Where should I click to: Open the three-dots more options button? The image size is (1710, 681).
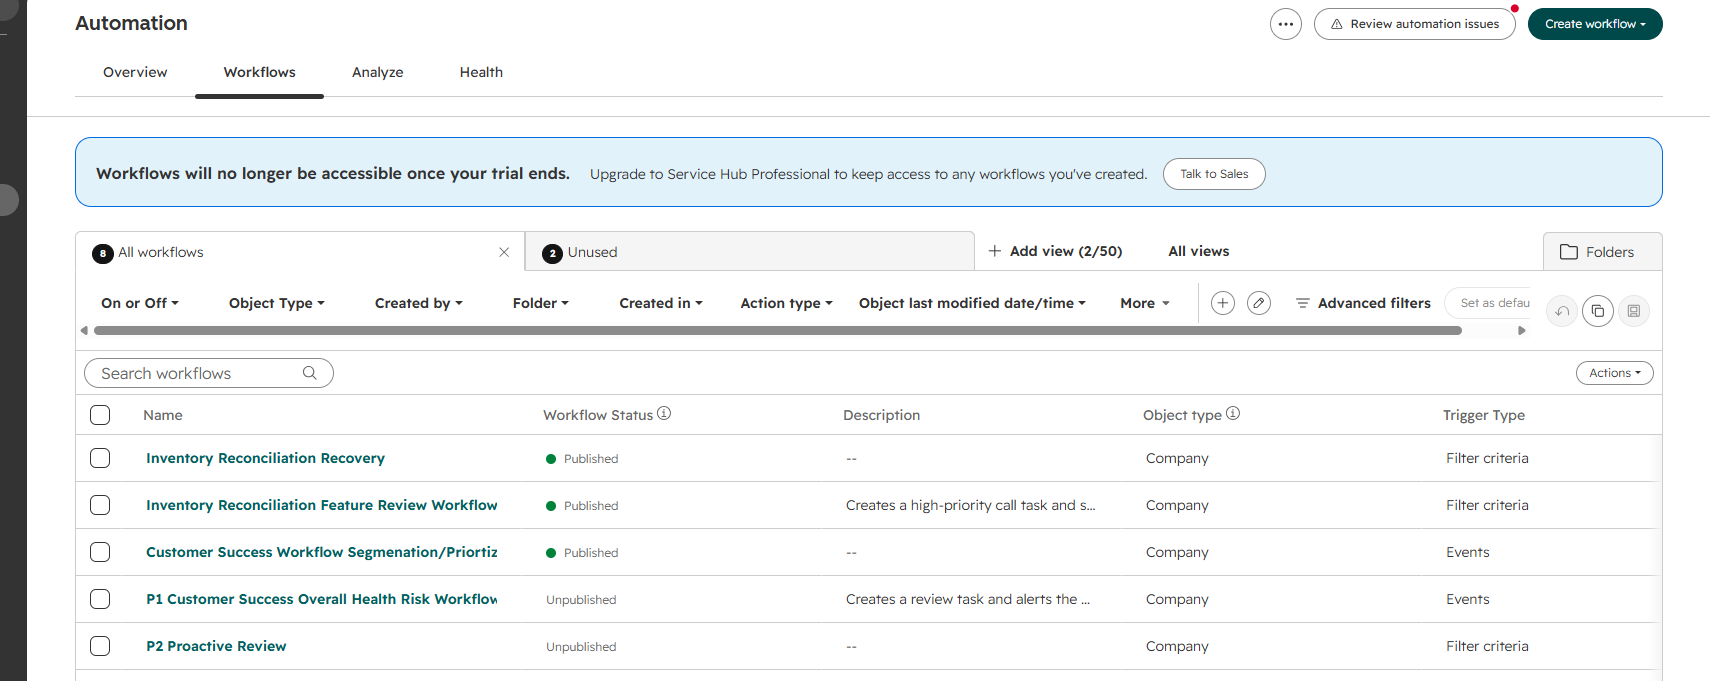pyautogui.click(x=1286, y=24)
